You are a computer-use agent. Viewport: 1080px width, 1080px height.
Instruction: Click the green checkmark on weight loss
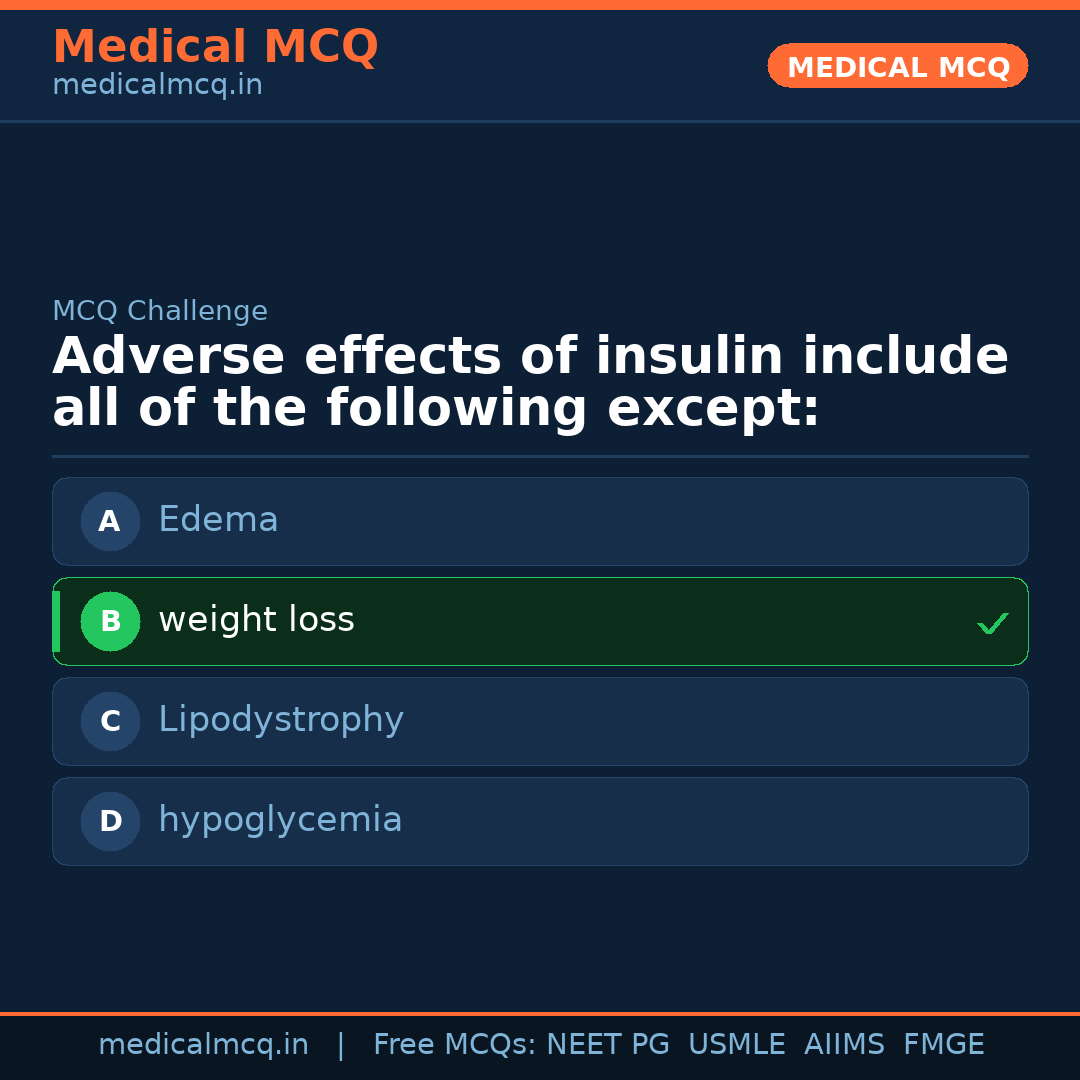tap(992, 624)
